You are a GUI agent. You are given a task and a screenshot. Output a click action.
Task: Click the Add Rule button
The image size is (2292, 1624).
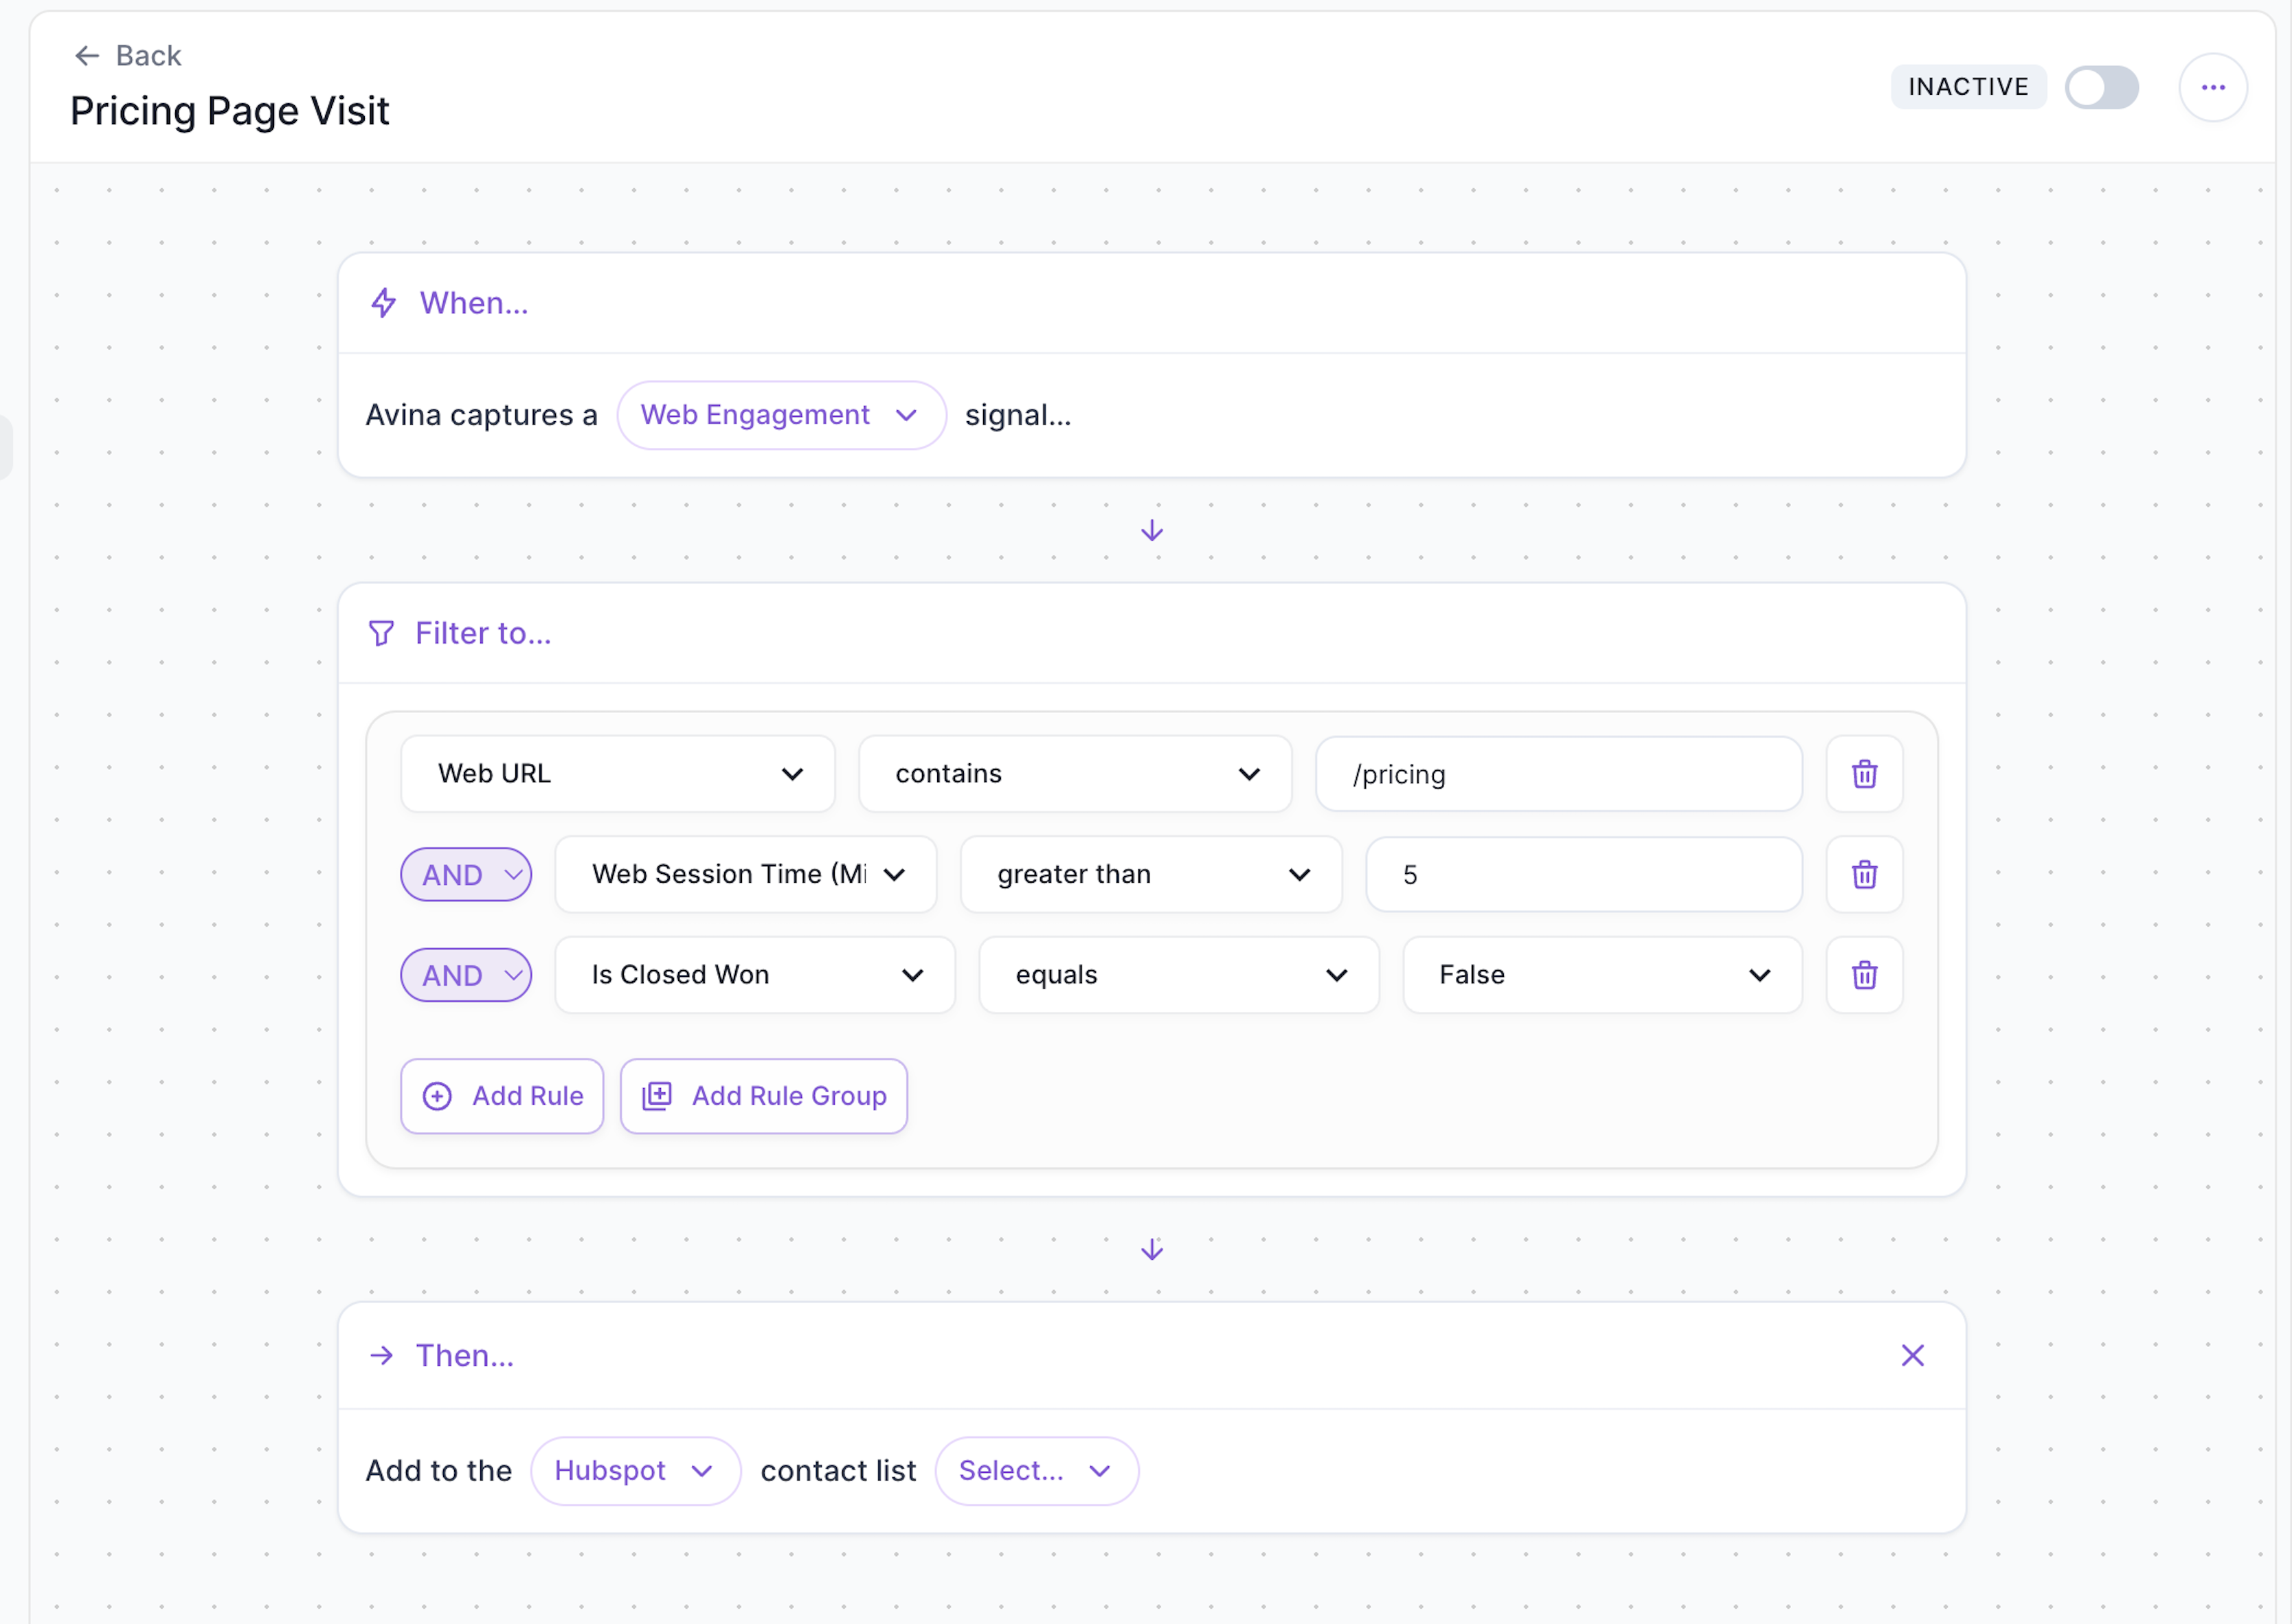pyautogui.click(x=502, y=1096)
